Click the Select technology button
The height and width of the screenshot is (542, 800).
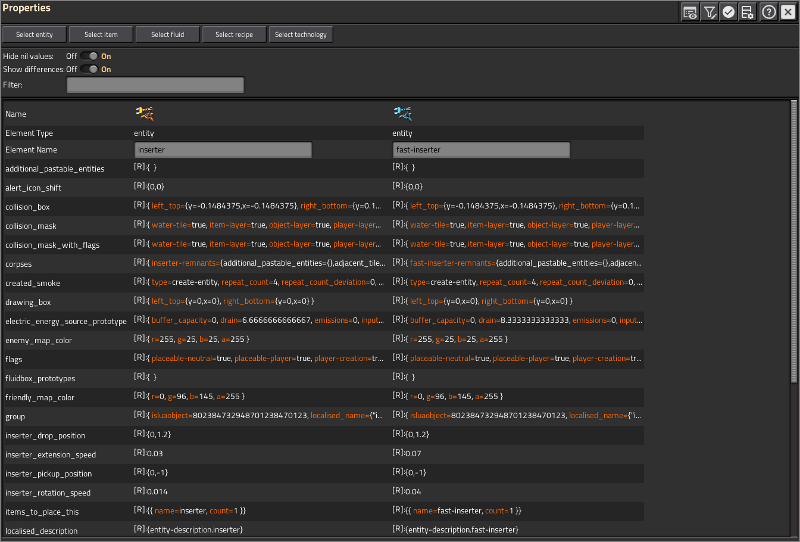point(300,34)
